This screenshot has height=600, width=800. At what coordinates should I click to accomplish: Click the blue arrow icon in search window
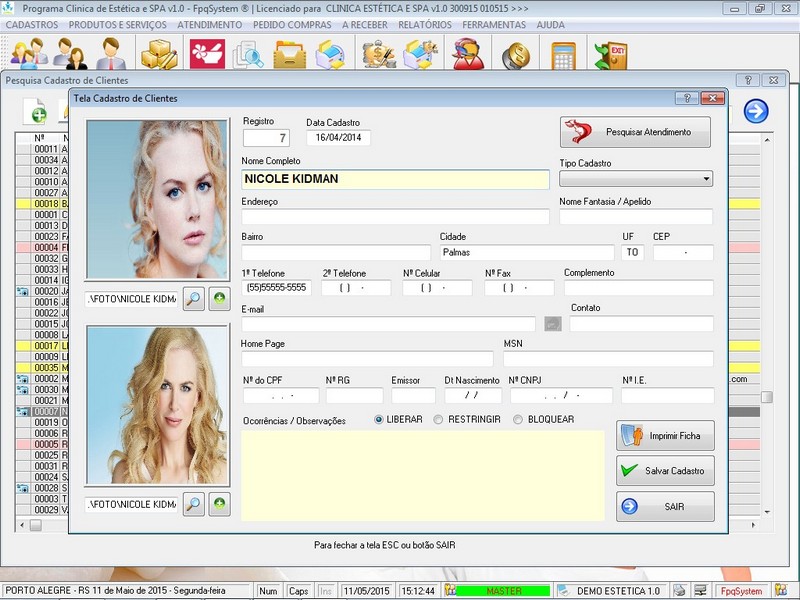[x=756, y=111]
